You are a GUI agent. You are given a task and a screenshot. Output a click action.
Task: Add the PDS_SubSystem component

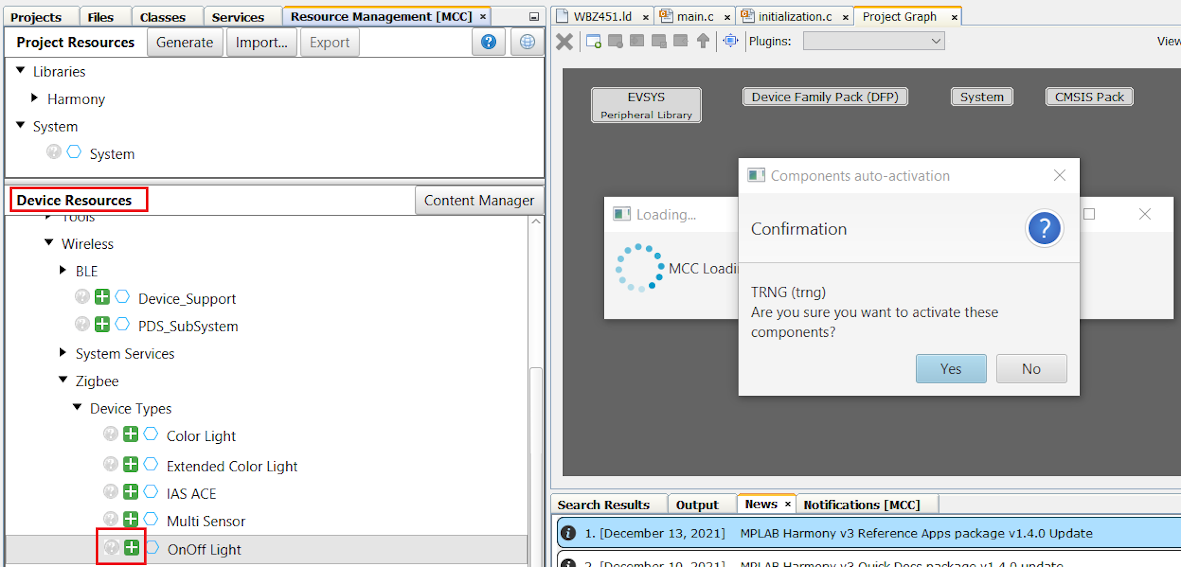coord(102,325)
